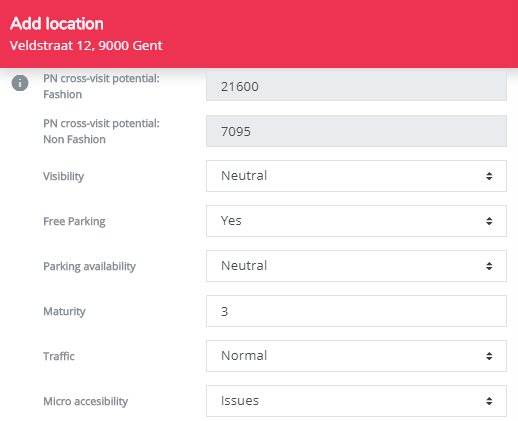518x421 pixels.
Task: Open the Micro accesibility dropdown
Action: (x=356, y=401)
